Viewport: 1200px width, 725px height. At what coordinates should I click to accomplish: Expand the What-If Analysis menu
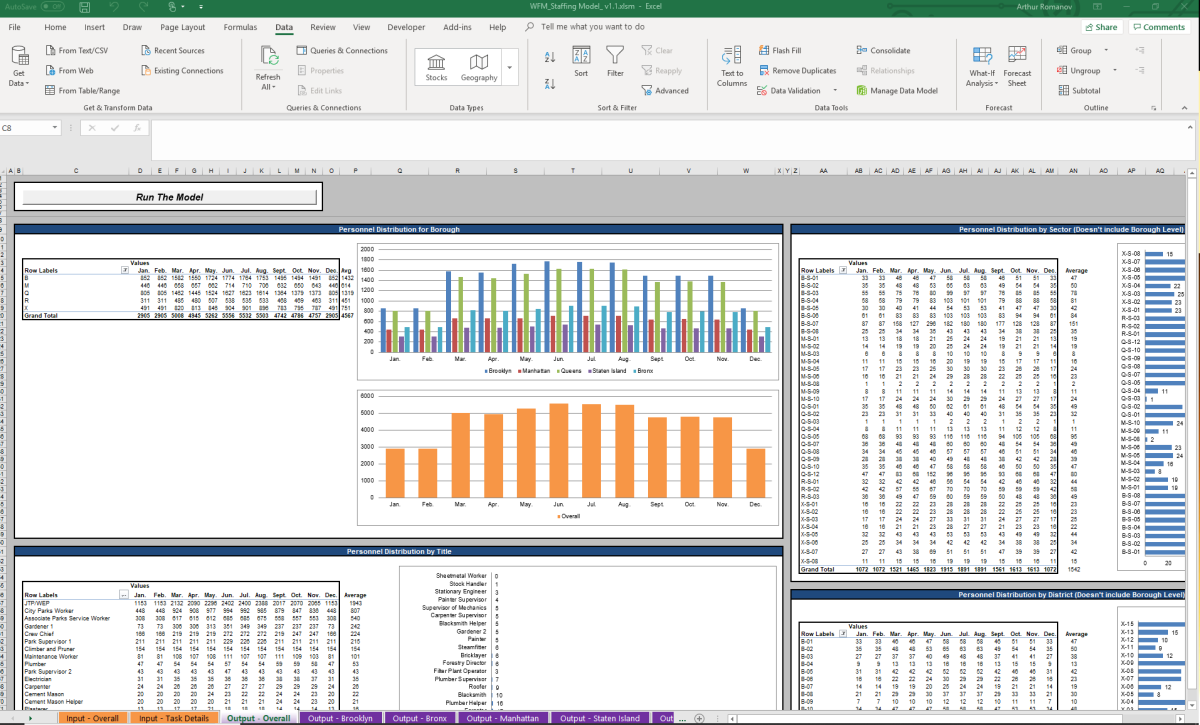(x=981, y=78)
